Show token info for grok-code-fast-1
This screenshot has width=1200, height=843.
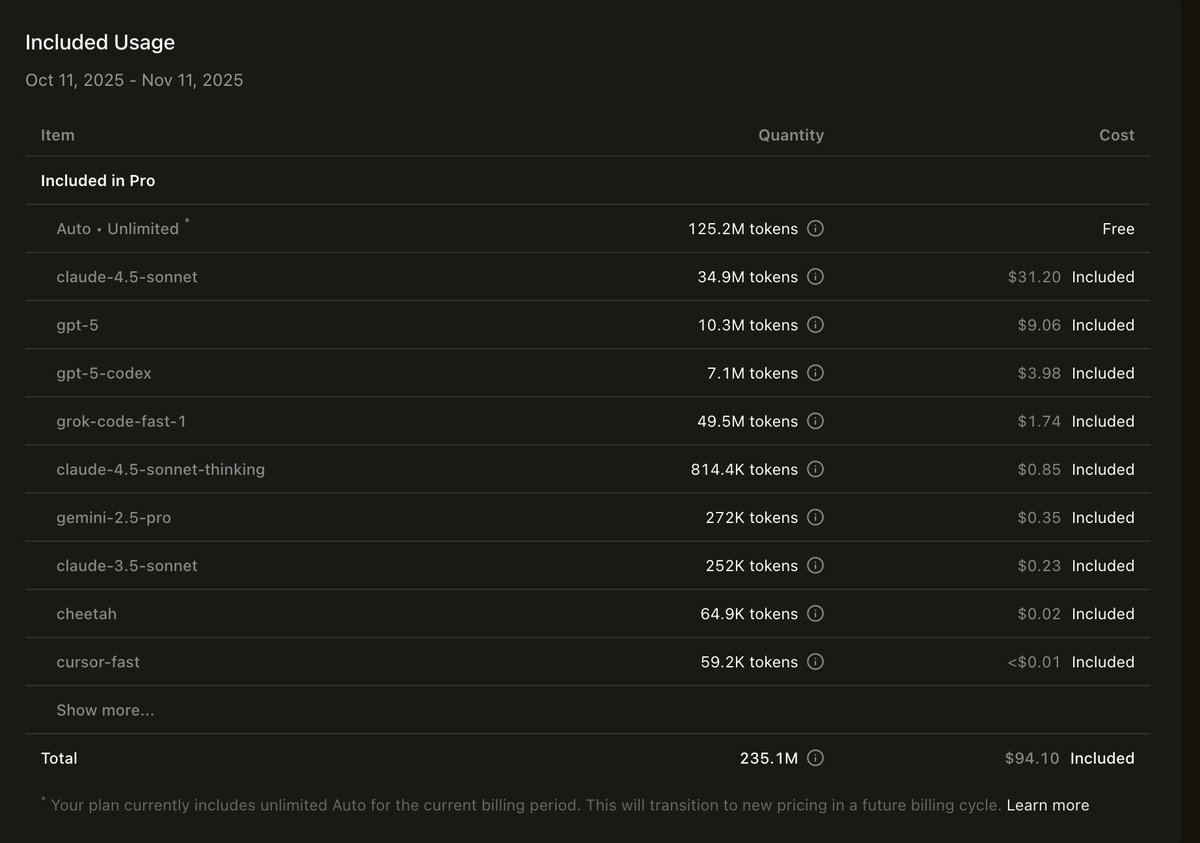tap(815, 421)
